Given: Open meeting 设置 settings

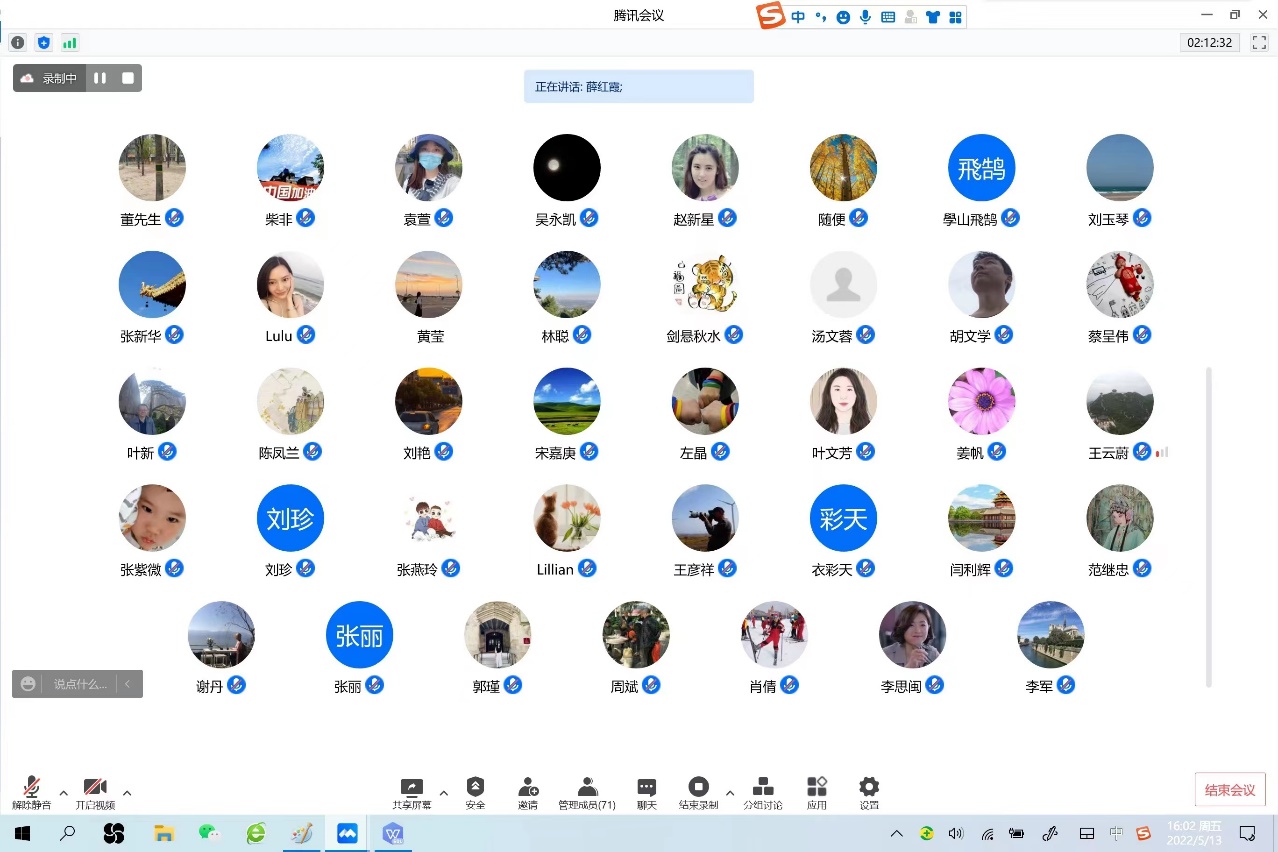Looking at the screenshot, I should [869, 793].
